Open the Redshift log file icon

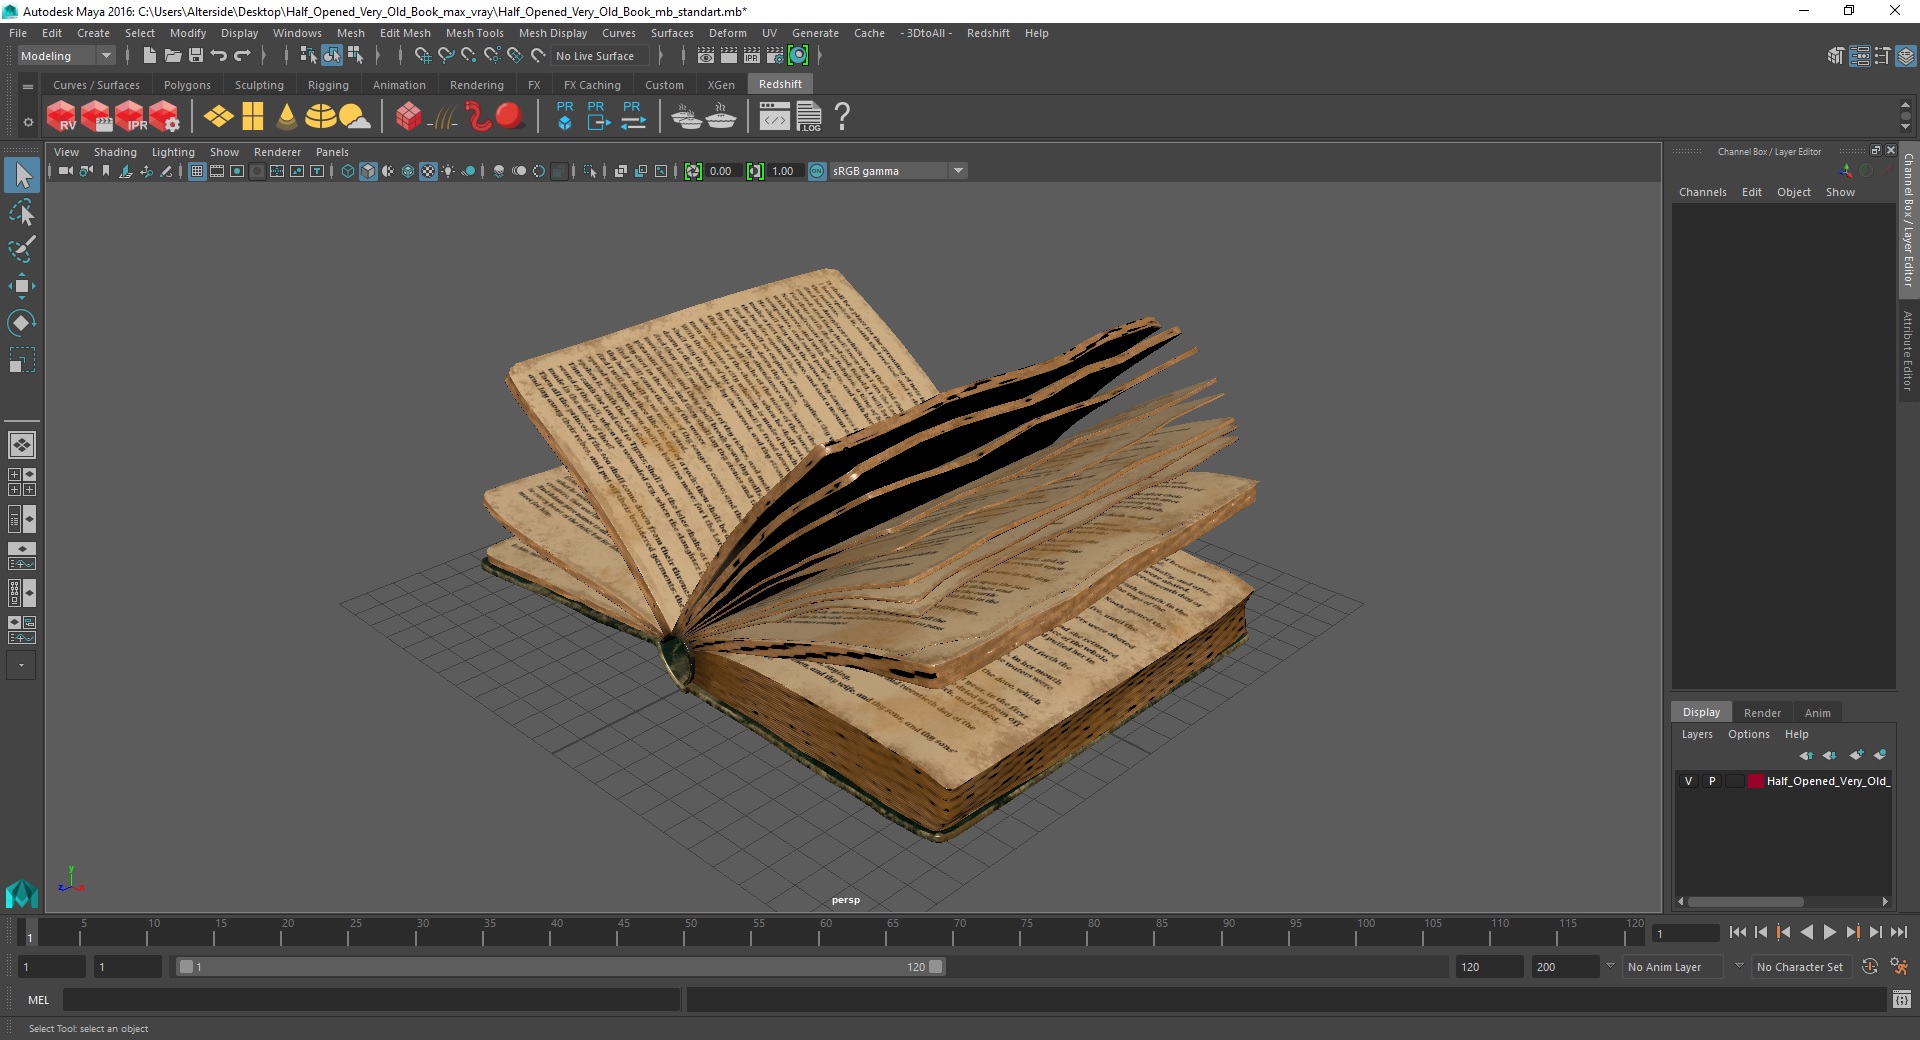point(809,116)
